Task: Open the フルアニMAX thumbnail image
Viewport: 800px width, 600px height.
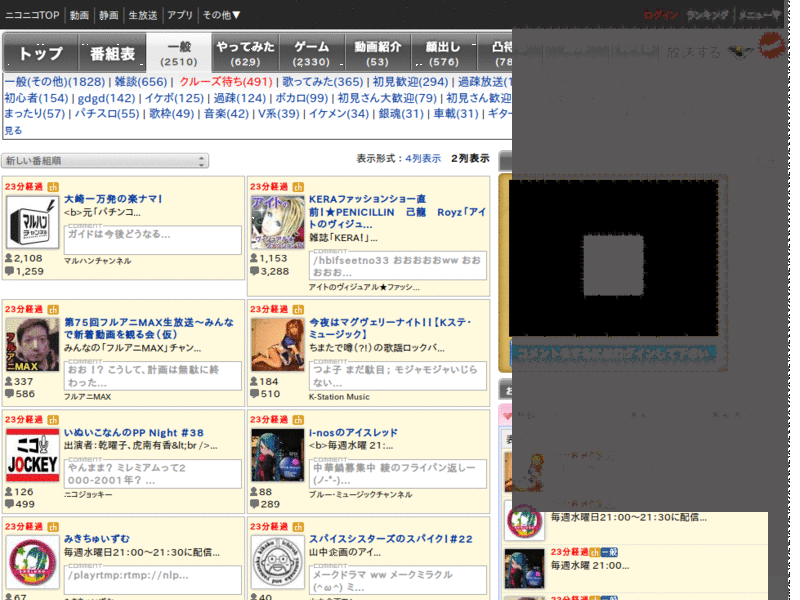Action: point(32,345)
